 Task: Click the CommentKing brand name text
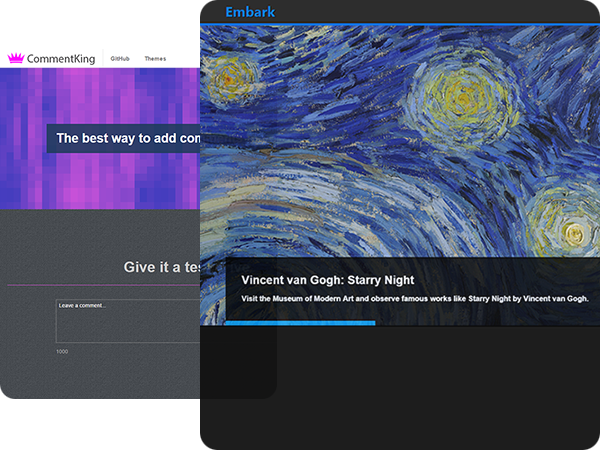(61, 59)
